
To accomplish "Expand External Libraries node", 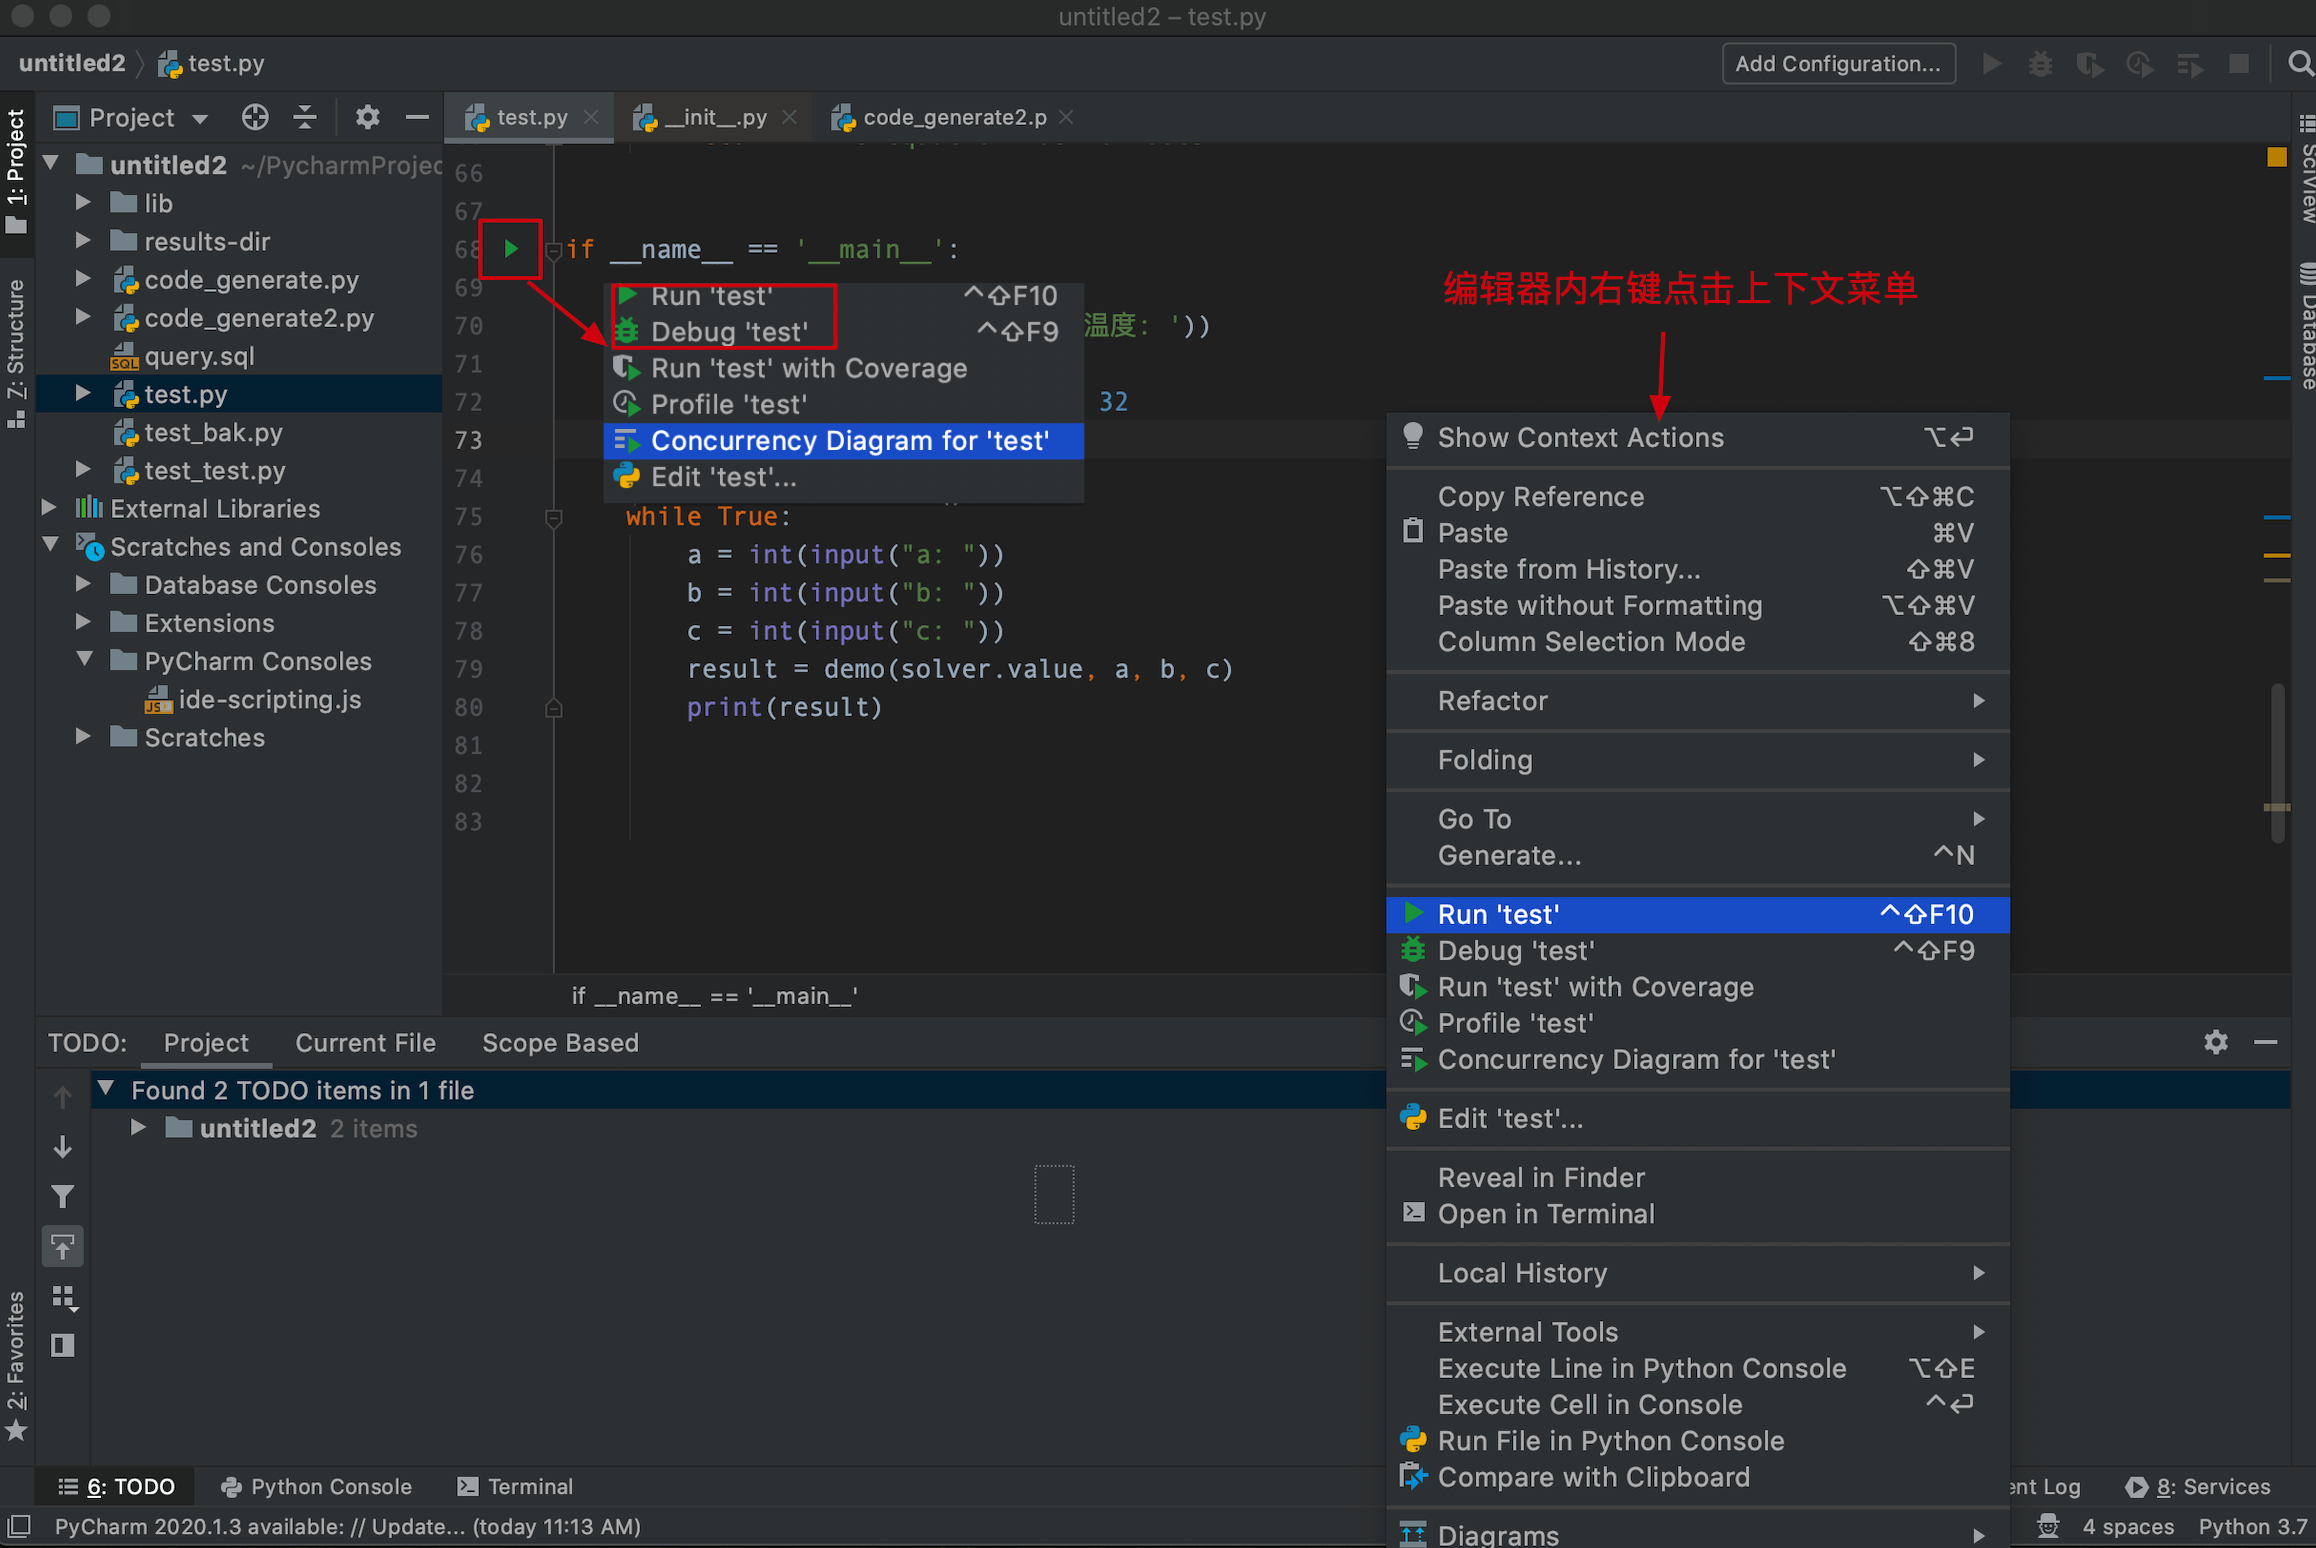I will (50, 508).
